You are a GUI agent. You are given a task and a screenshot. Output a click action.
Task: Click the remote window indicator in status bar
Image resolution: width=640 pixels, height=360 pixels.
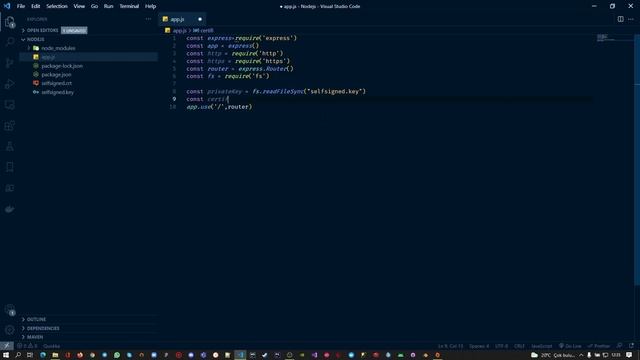click(x=7, y=346)
